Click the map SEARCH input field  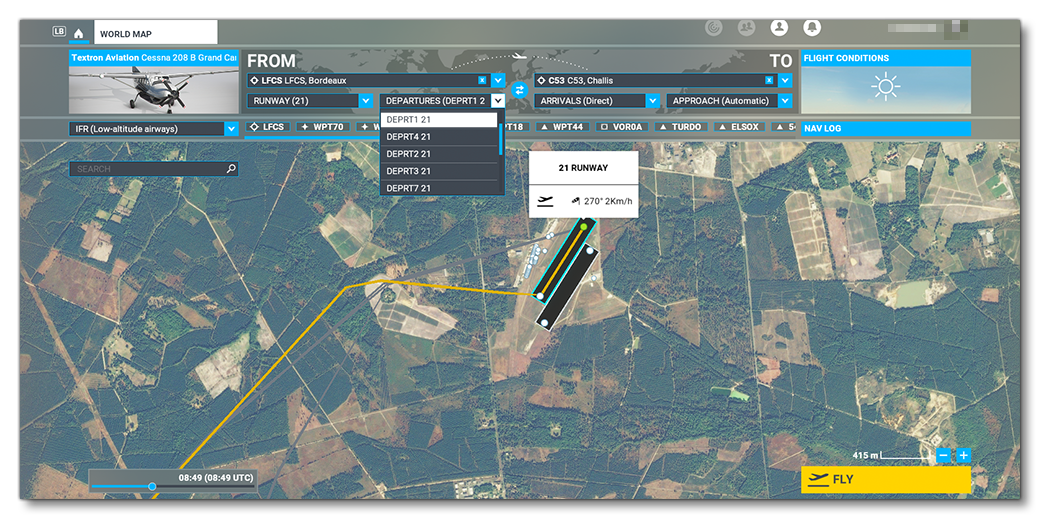point(148,169)
